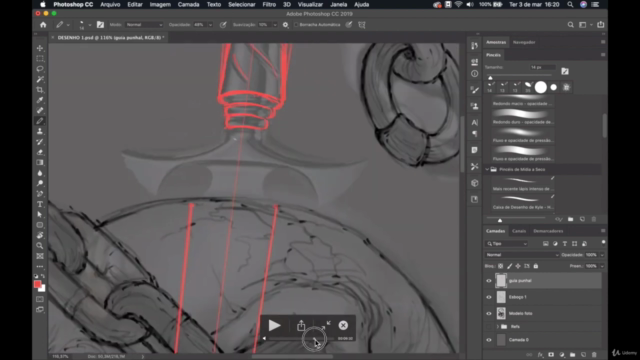Open brush settings panel from options bar
This screenshot has width=640, height=360.
(100, 25)
